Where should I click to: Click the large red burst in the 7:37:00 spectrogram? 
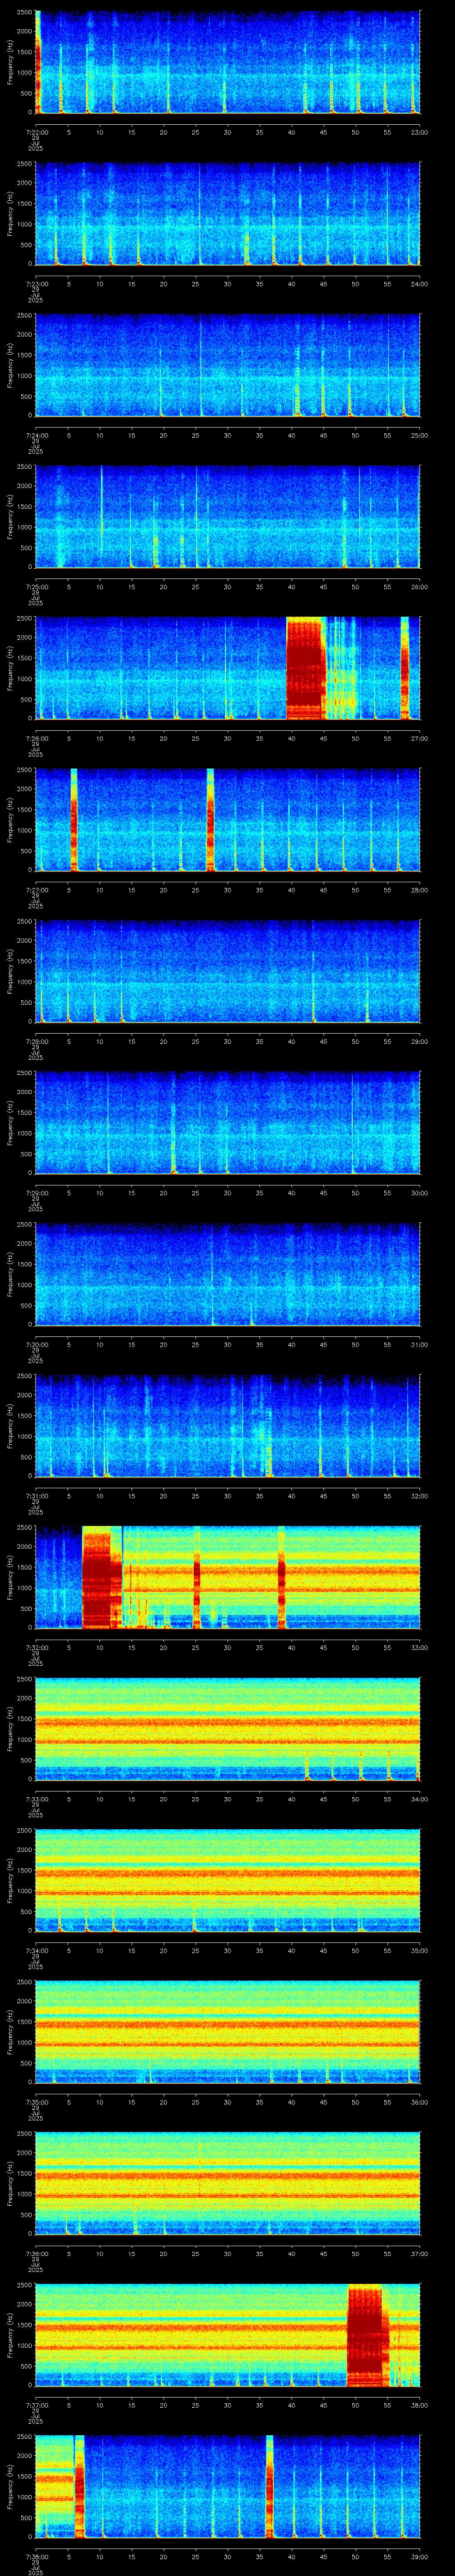pos(367,2335)
